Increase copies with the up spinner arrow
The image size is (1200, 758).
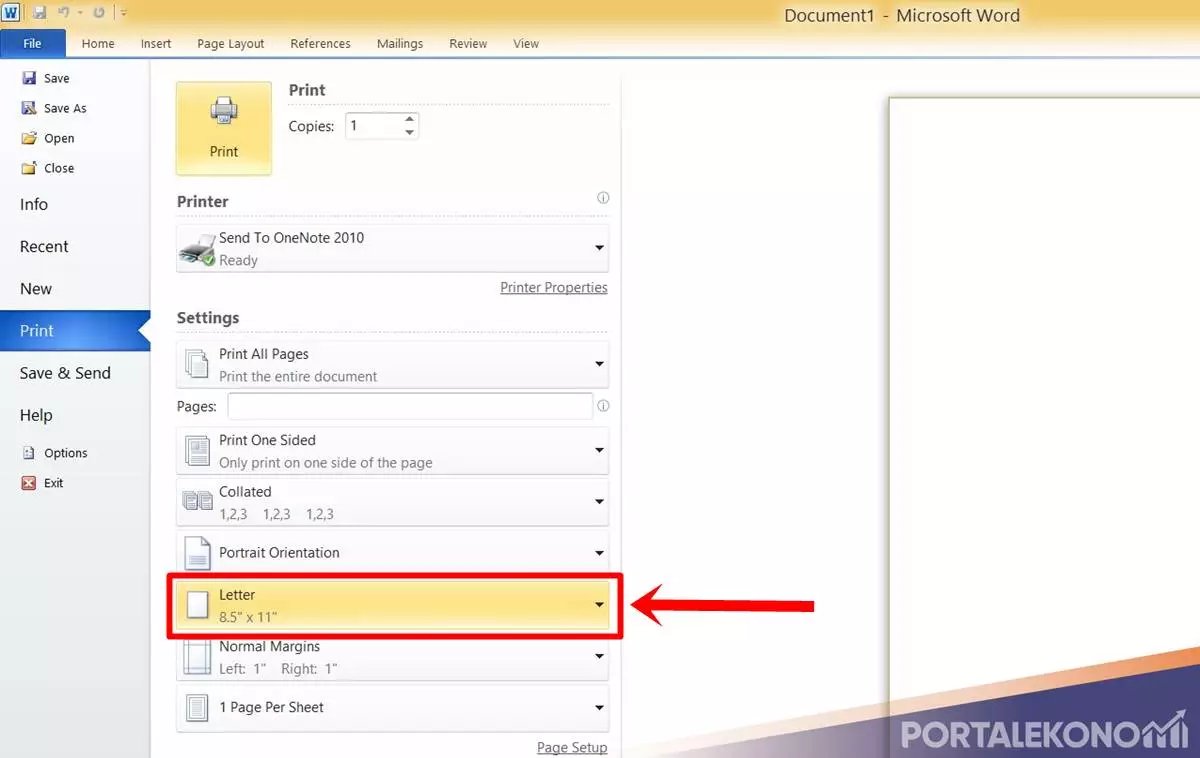click(410, 119)
